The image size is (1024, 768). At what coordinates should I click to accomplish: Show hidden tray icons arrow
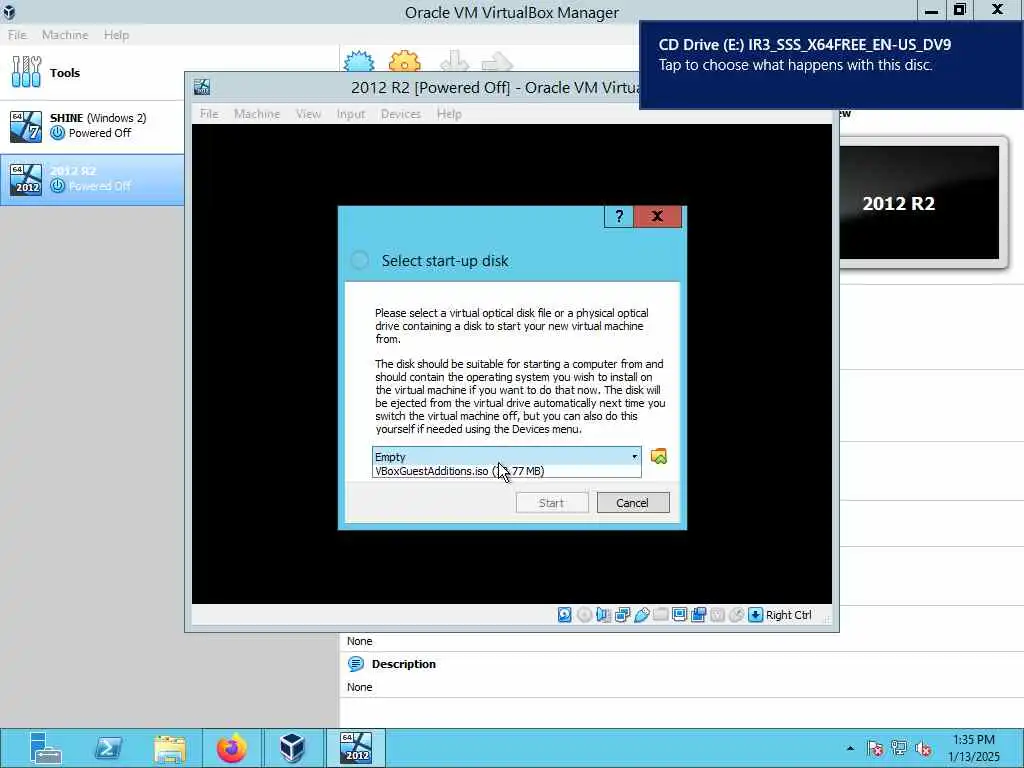pyautogui.click(x=850, y=748)
